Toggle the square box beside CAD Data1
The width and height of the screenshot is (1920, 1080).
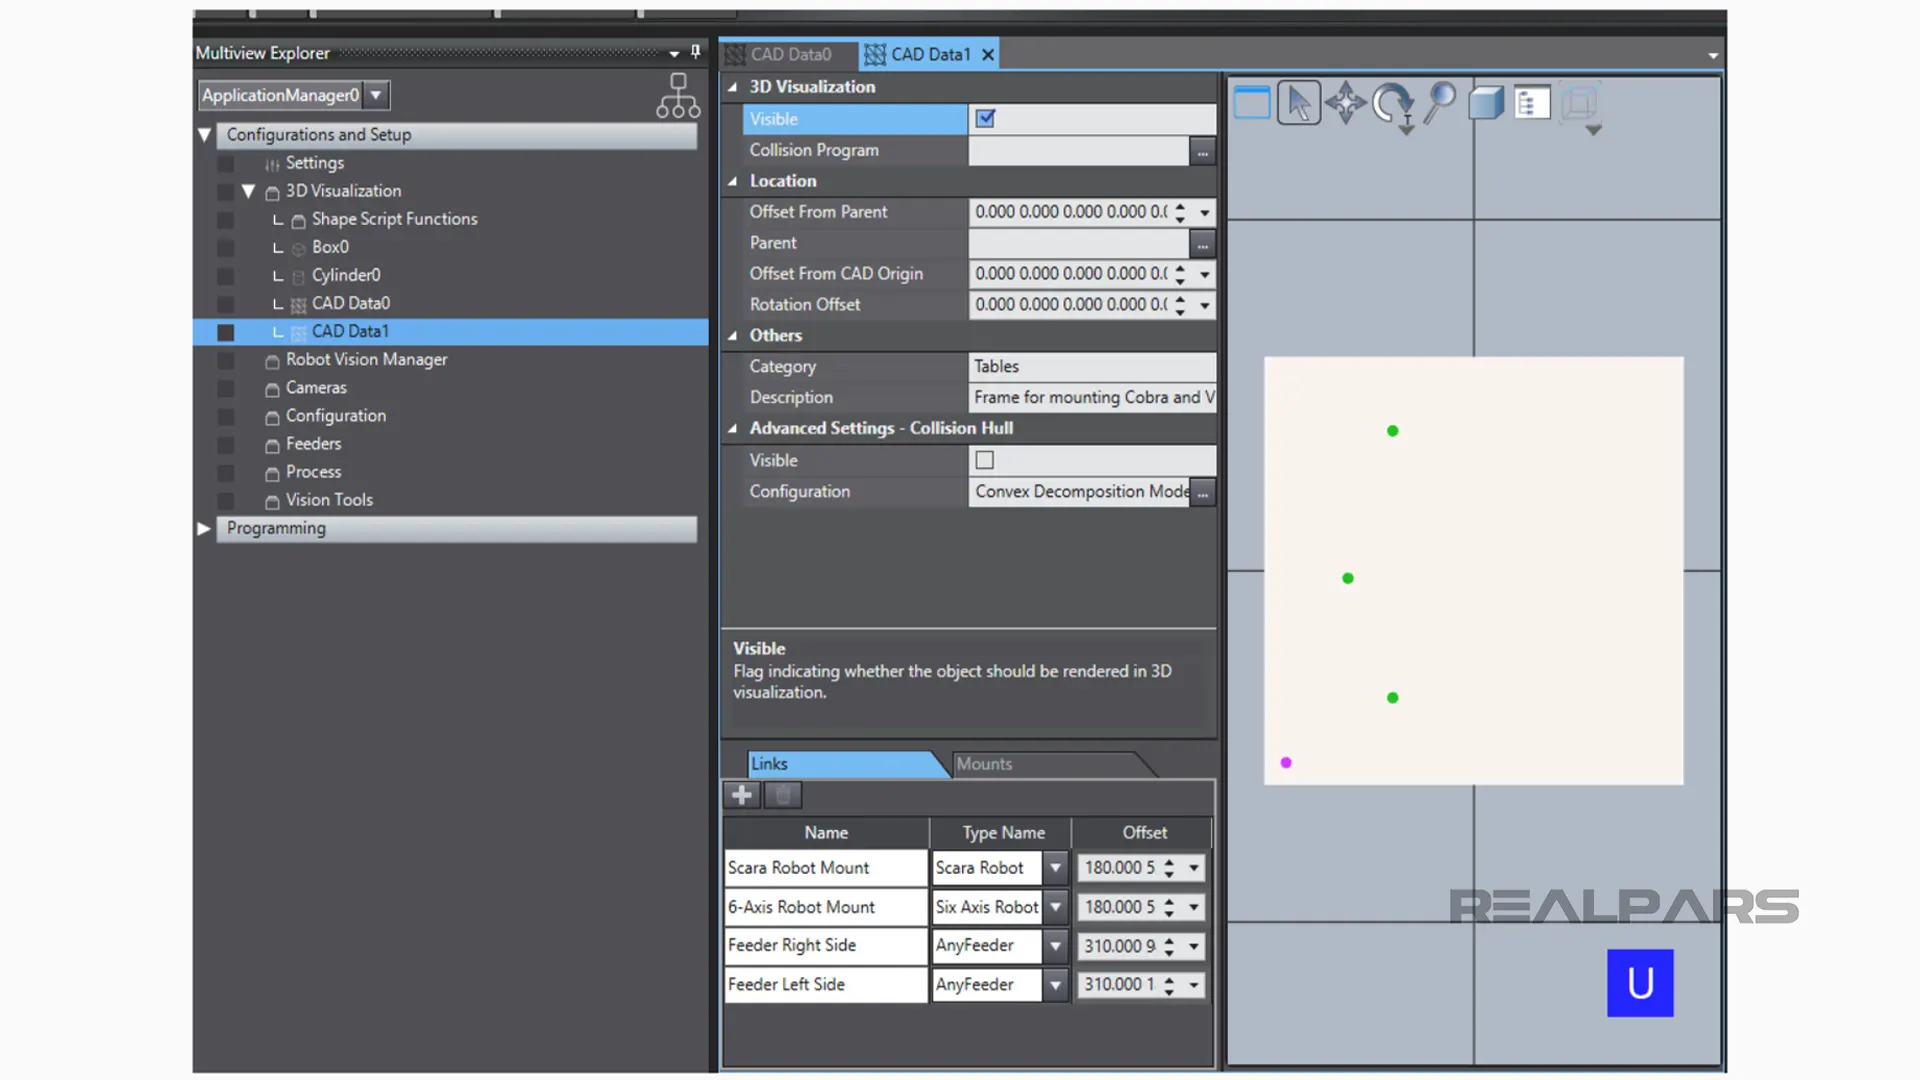(226, 332)
